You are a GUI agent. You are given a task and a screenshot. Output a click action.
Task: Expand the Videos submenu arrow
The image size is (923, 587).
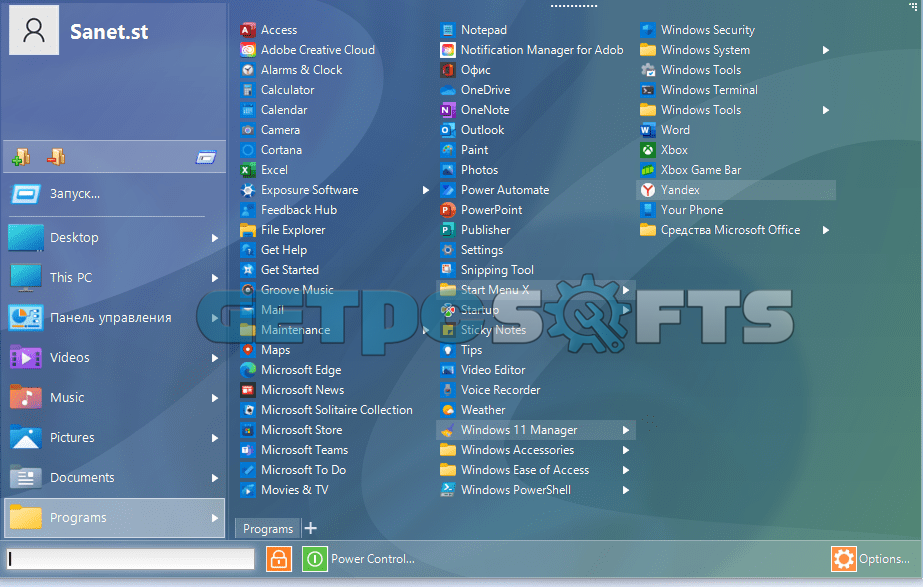tap(215, 358)
